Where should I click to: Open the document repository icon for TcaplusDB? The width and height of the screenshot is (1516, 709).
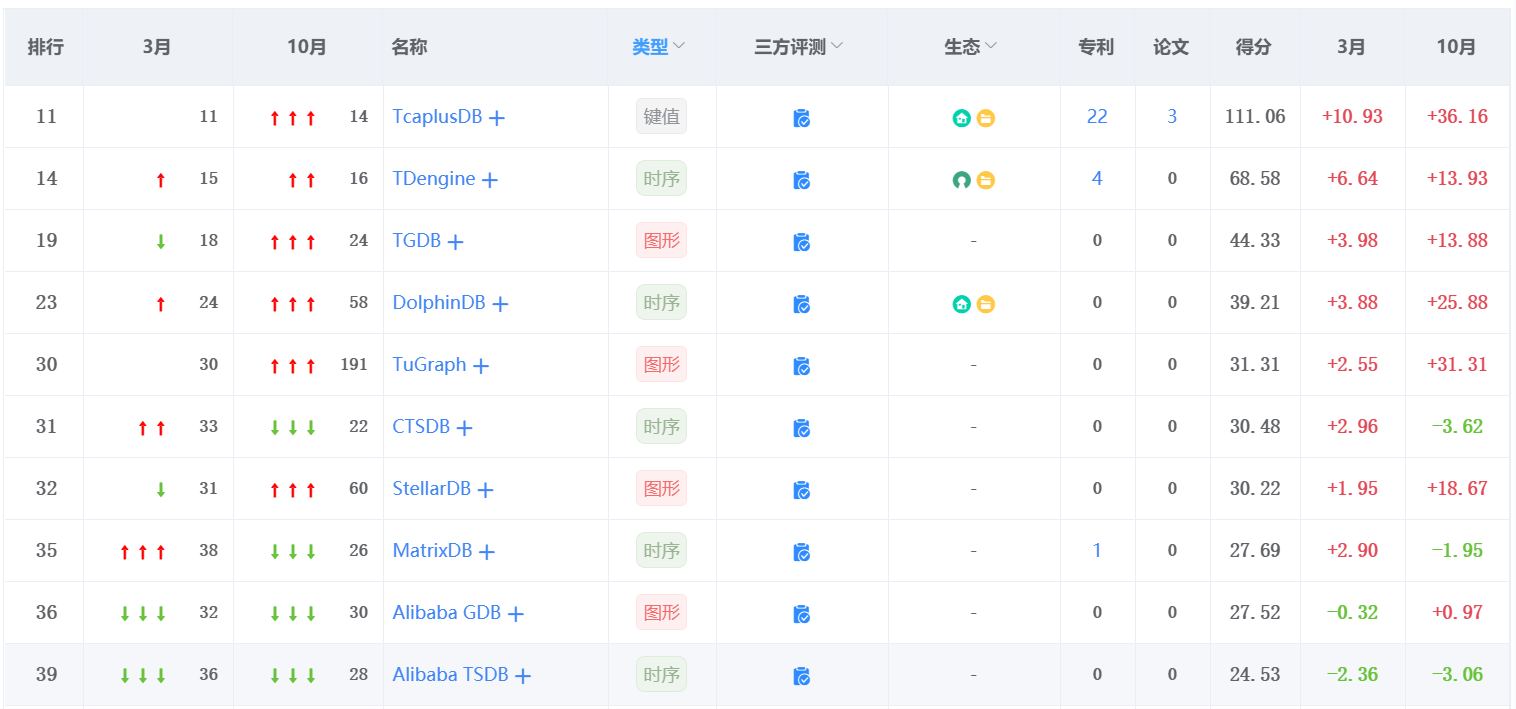[x=987, y=117]
